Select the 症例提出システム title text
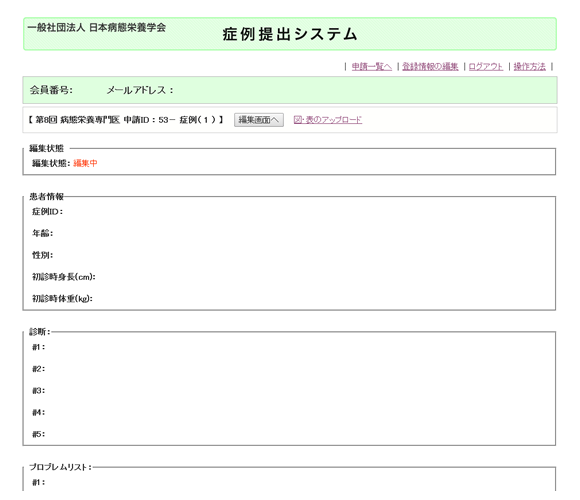Viewport: 580px width, 500px height. [290, 34]
